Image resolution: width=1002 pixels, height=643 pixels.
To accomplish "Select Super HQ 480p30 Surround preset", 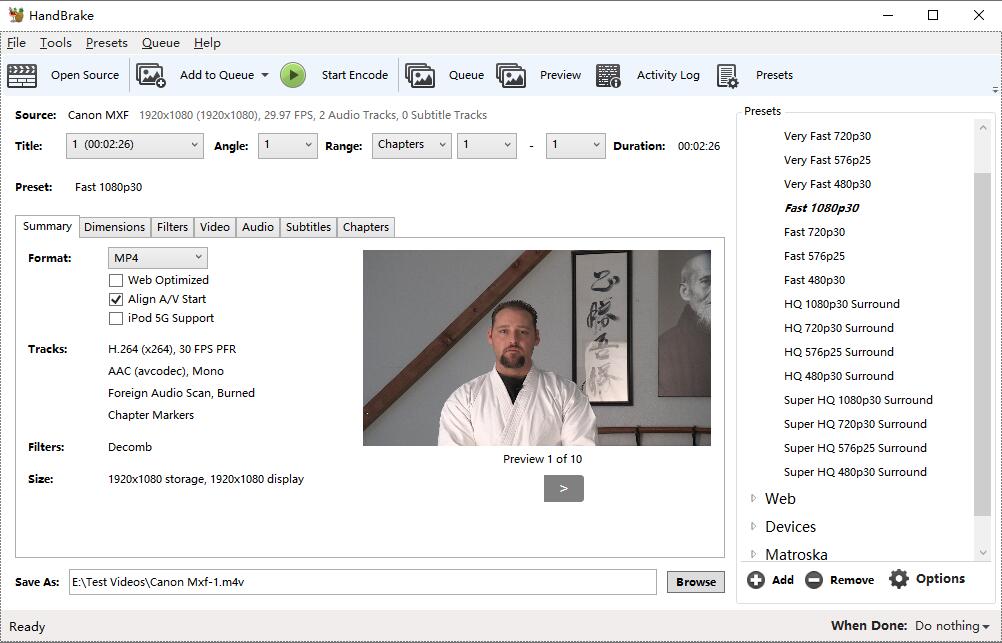I will tap(855, 472).
